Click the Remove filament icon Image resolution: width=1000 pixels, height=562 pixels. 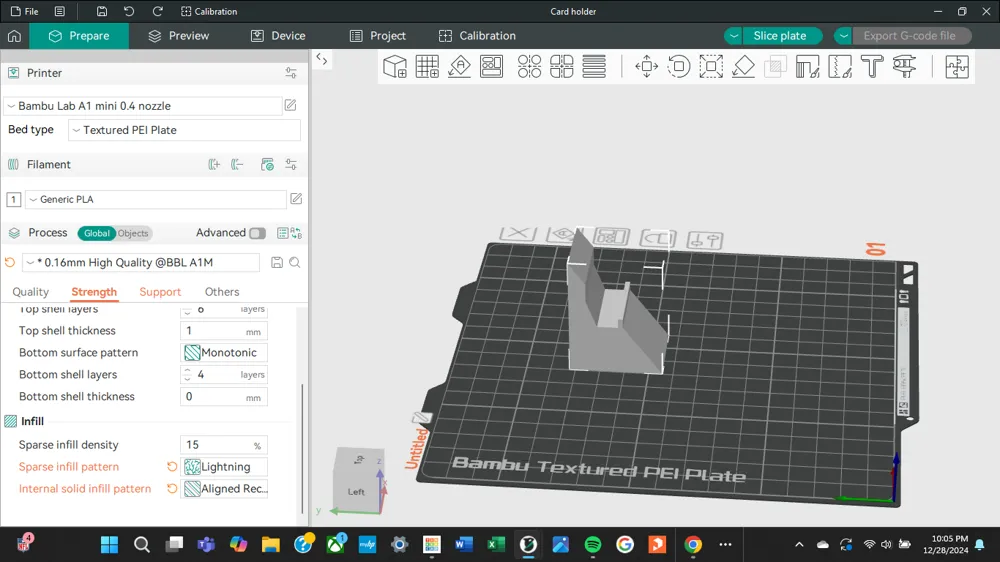(237, 165)
